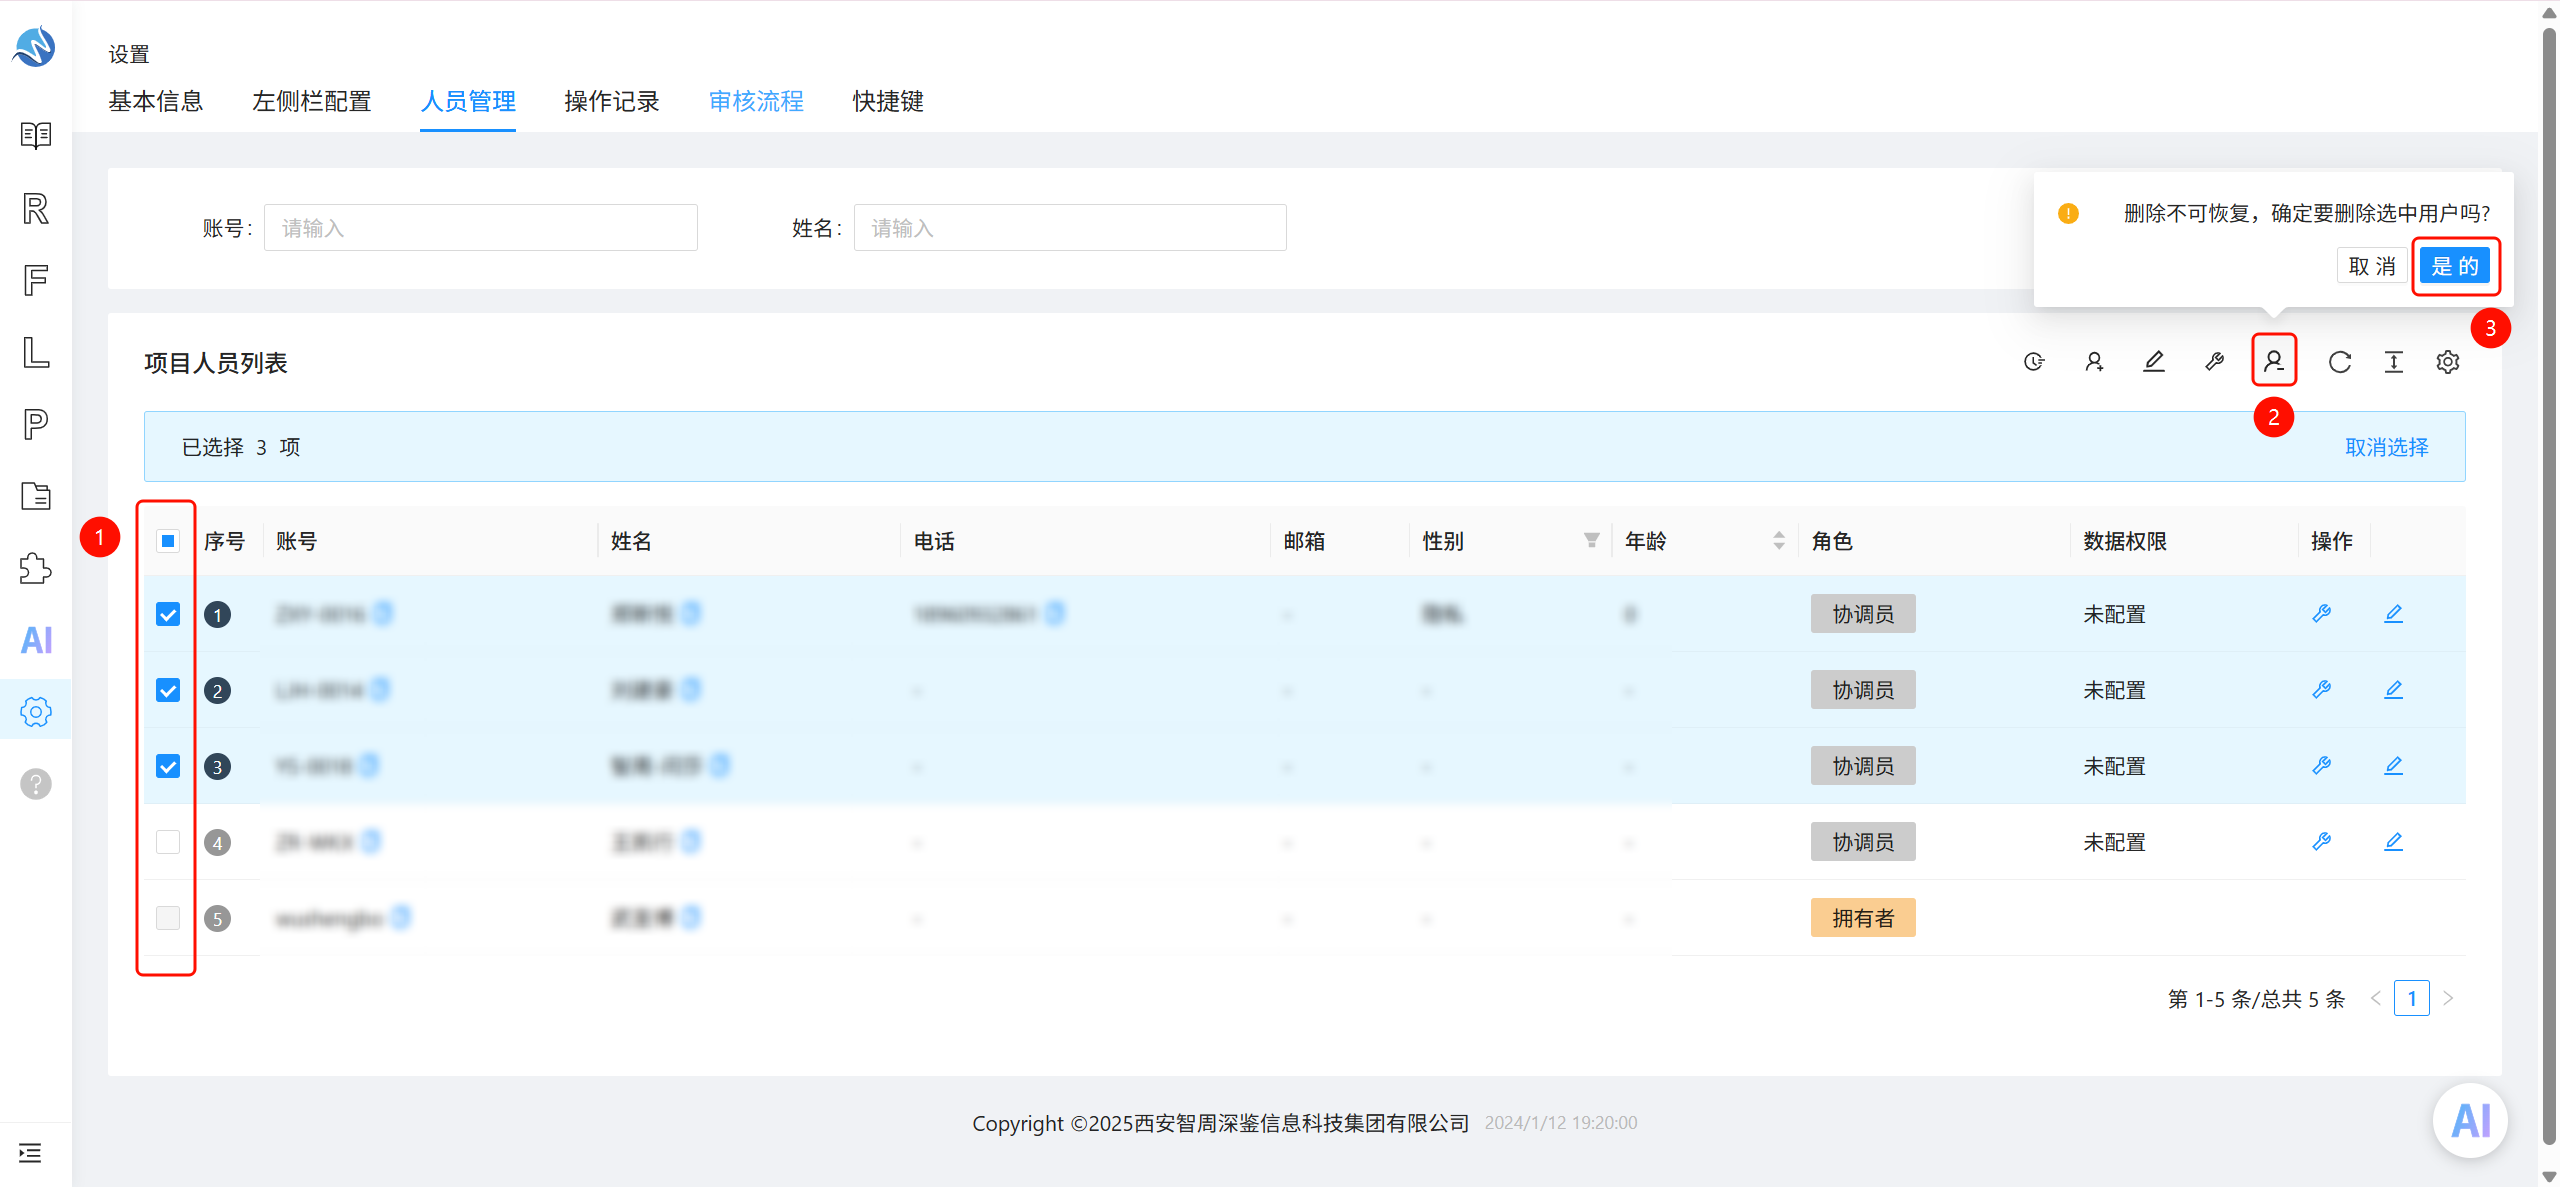Sort by the 年龄 column arrows
Screen dimensions: 2560x1187
pyautogui.click(x=1779, y=541)
